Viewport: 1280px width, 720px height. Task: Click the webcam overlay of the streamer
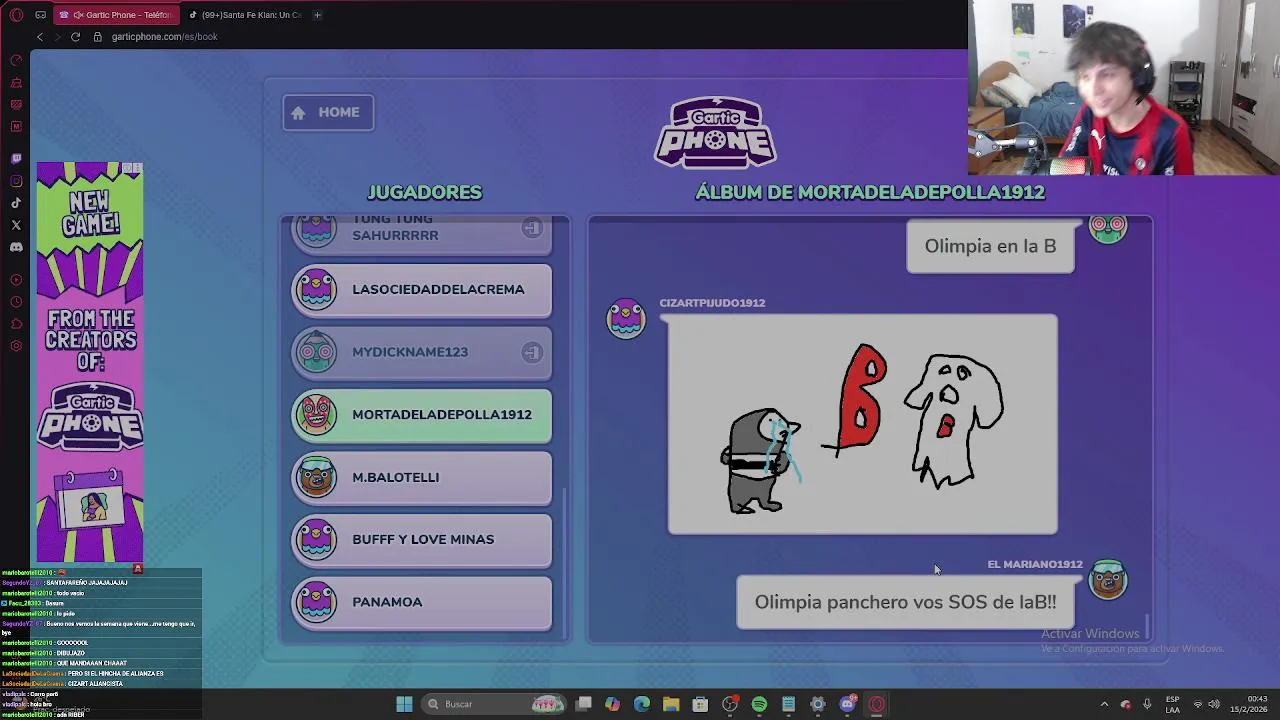(x=1124, y=88)
